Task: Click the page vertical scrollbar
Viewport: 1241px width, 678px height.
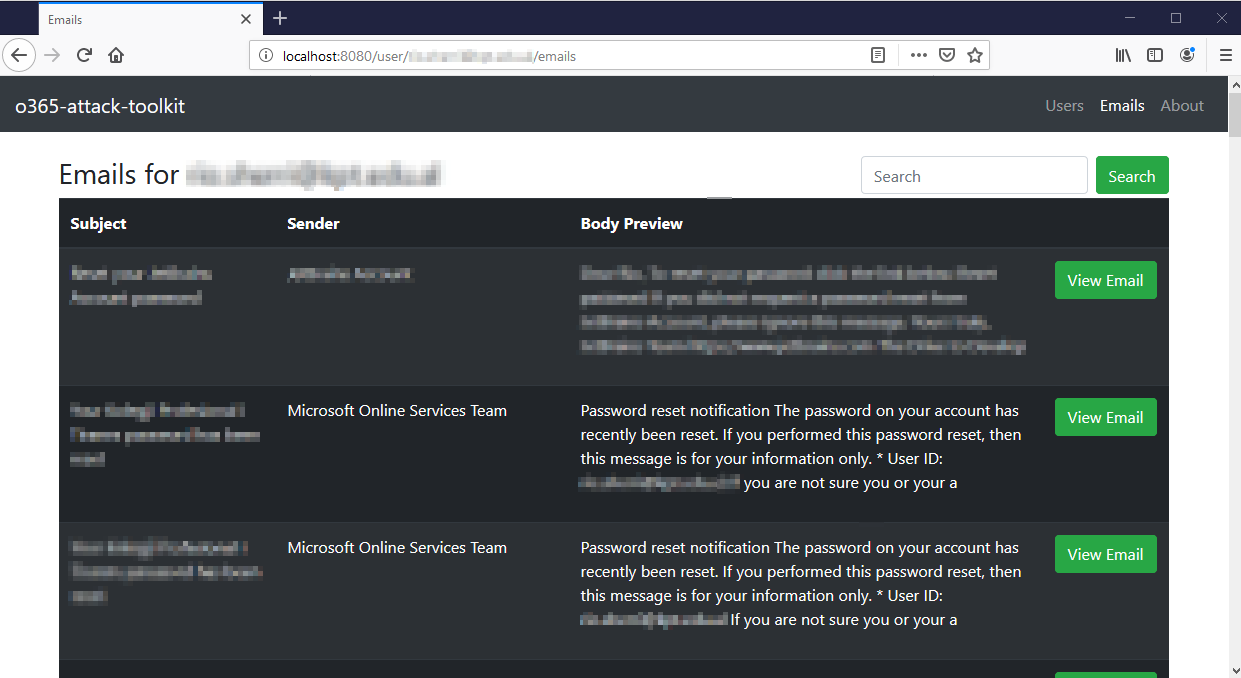Action: (x=1234, y=400)
